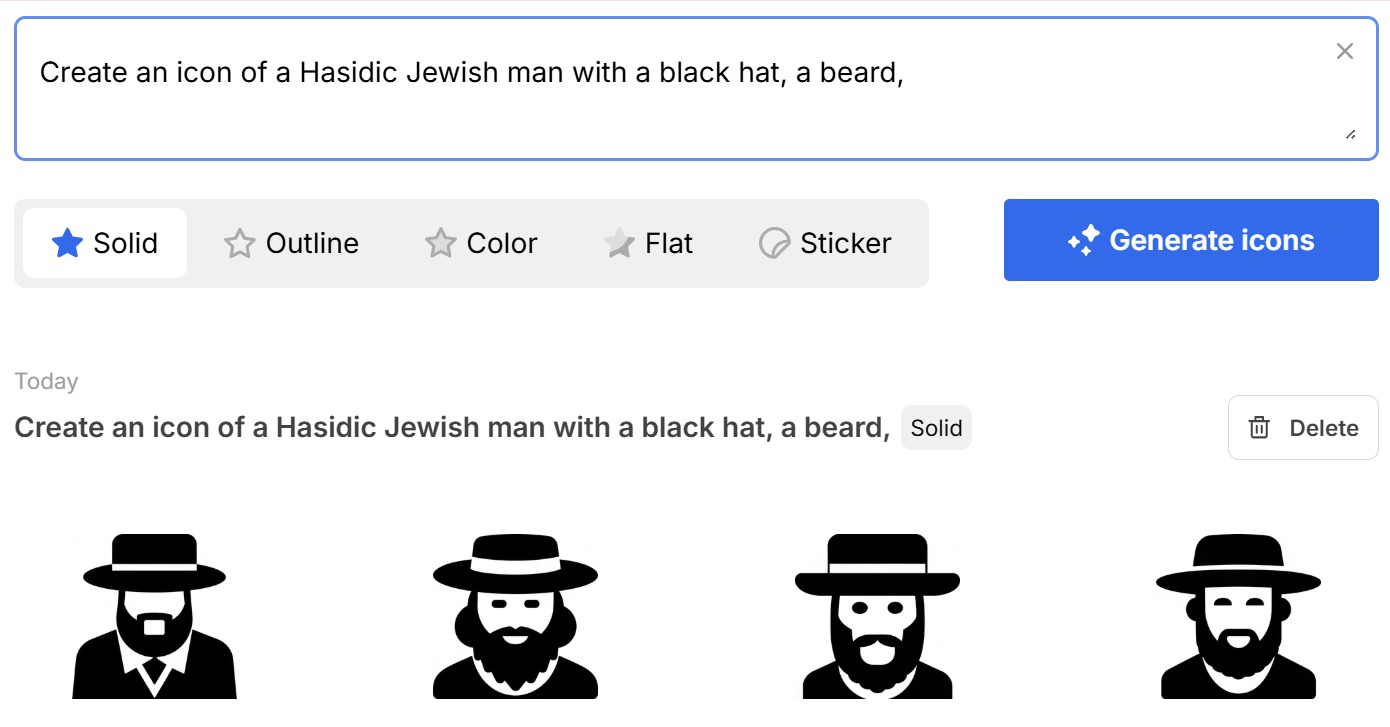Viewport: 1390px width, 727px height.
Task: Click the gray star icon beside Color
Action: (440, 243)
